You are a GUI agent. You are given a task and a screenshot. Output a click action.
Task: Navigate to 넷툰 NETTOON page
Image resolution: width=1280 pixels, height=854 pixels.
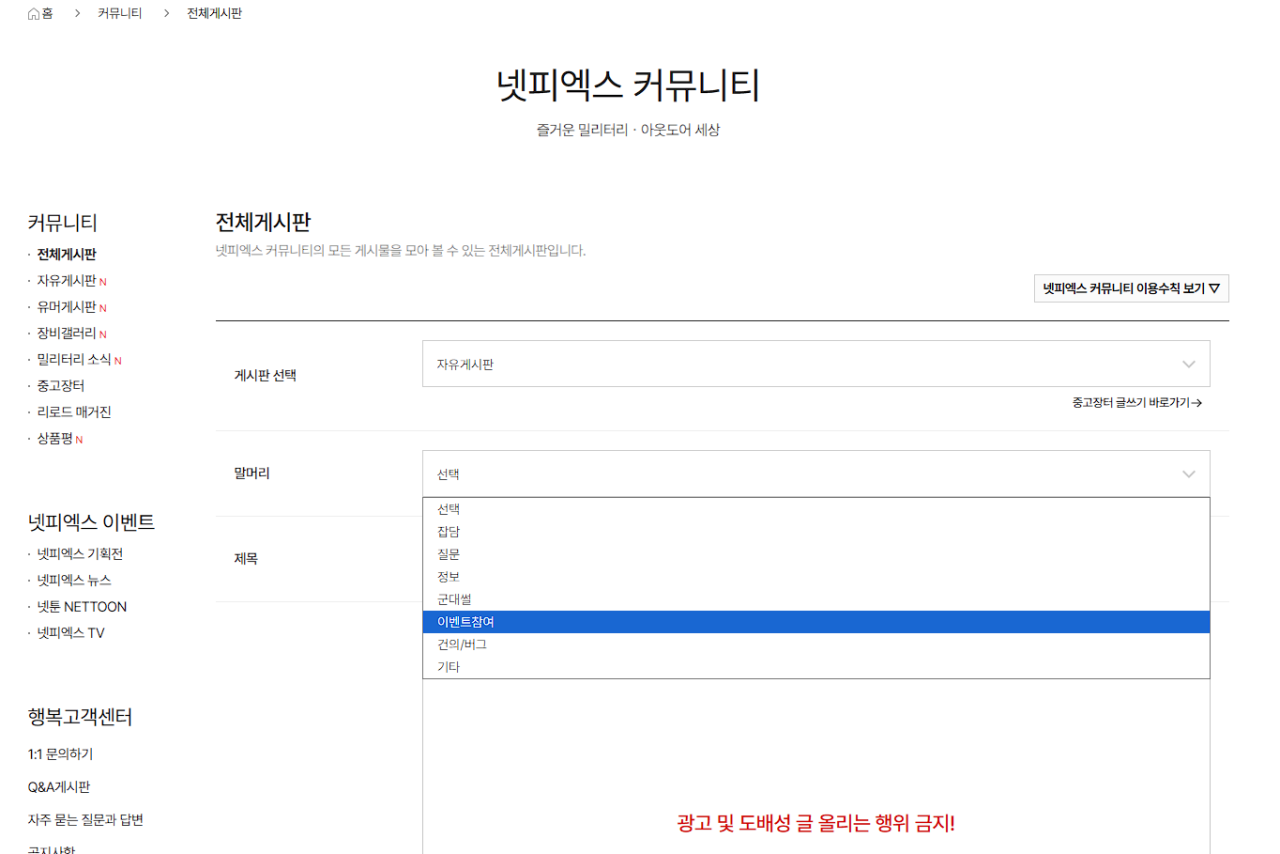click(x=82, y=606)
